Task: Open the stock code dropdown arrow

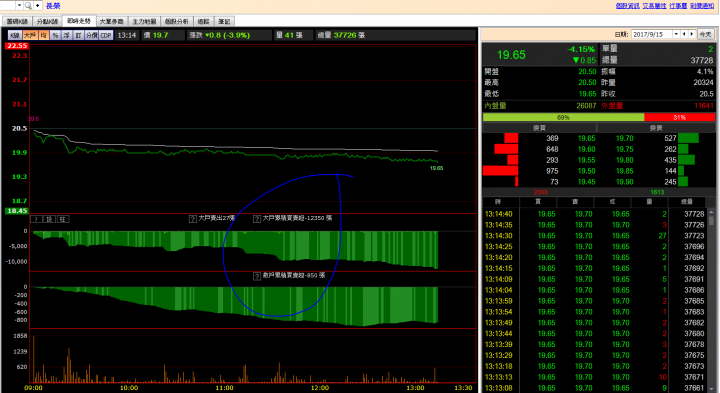Action: click(19, 6)
